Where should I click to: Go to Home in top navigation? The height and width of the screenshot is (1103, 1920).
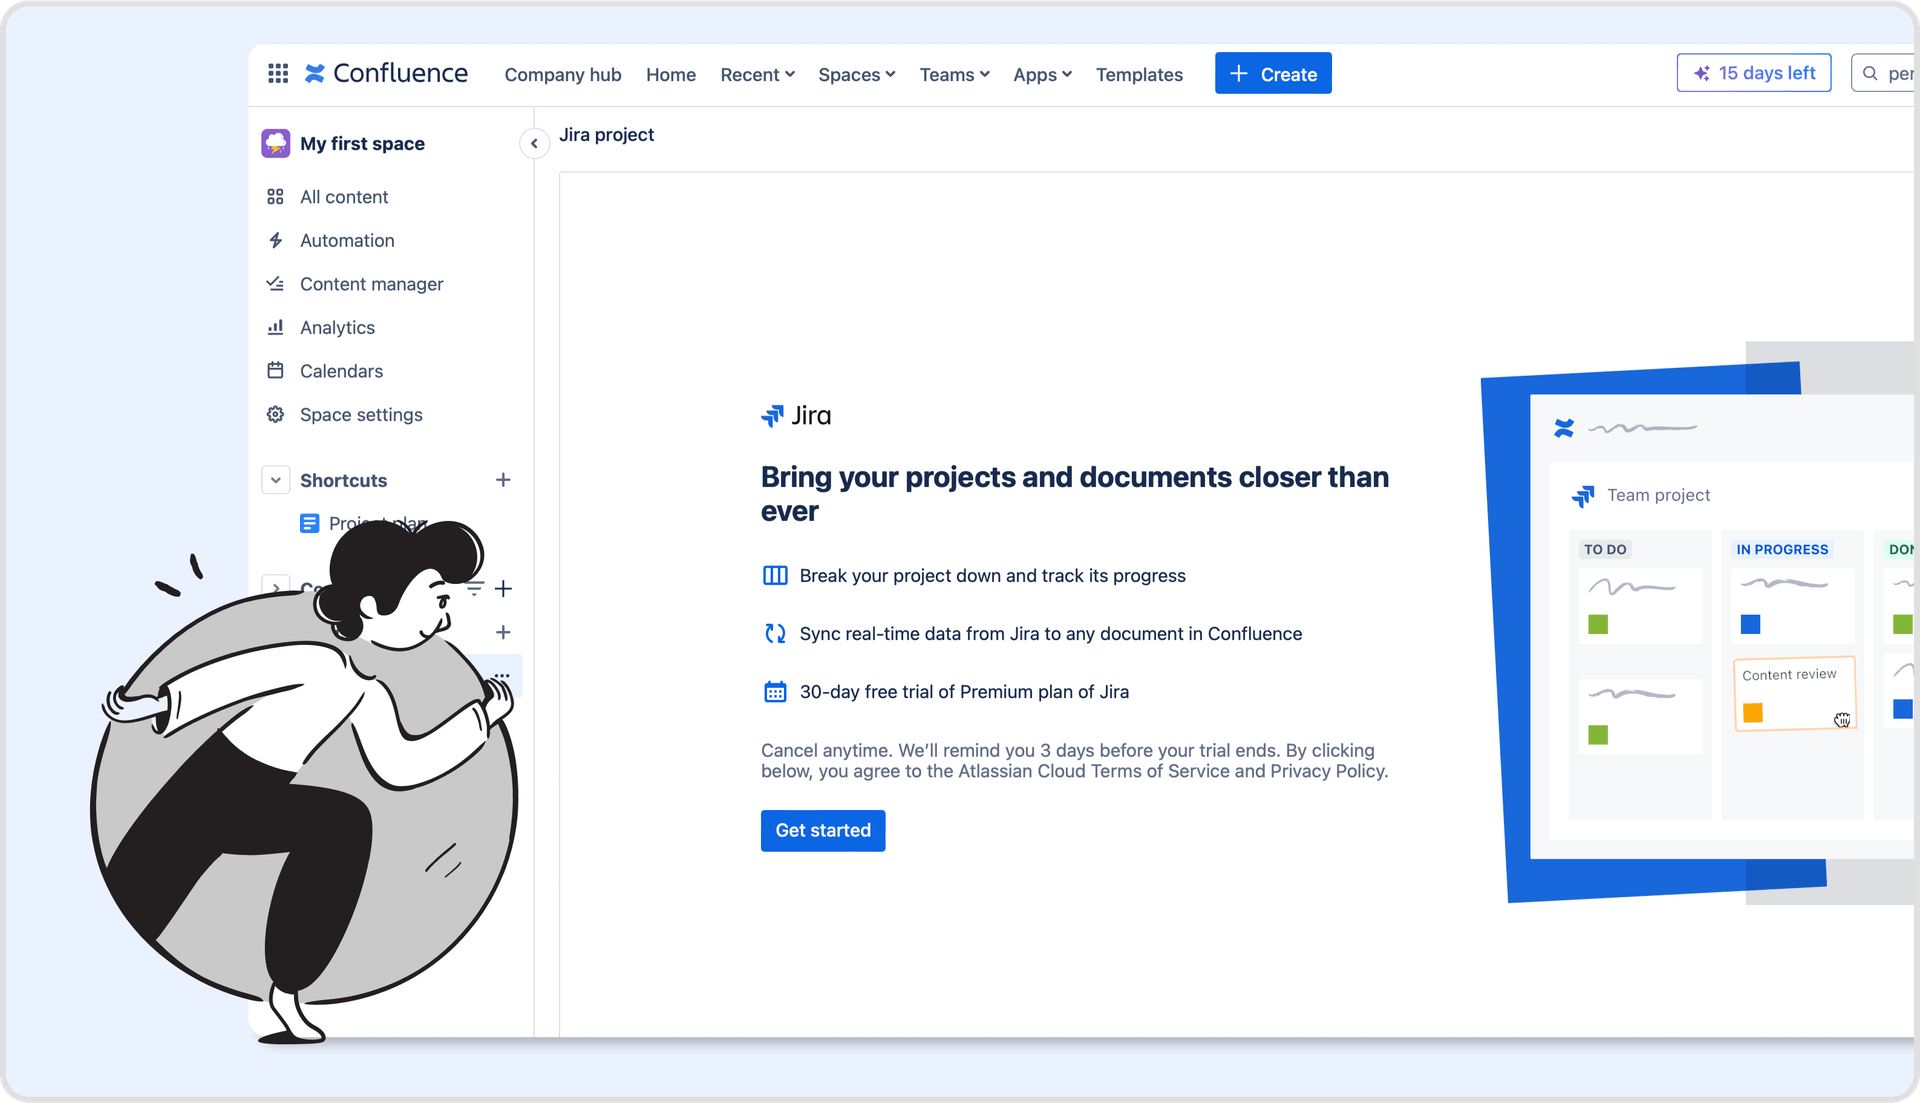click(x=671, y=75)
